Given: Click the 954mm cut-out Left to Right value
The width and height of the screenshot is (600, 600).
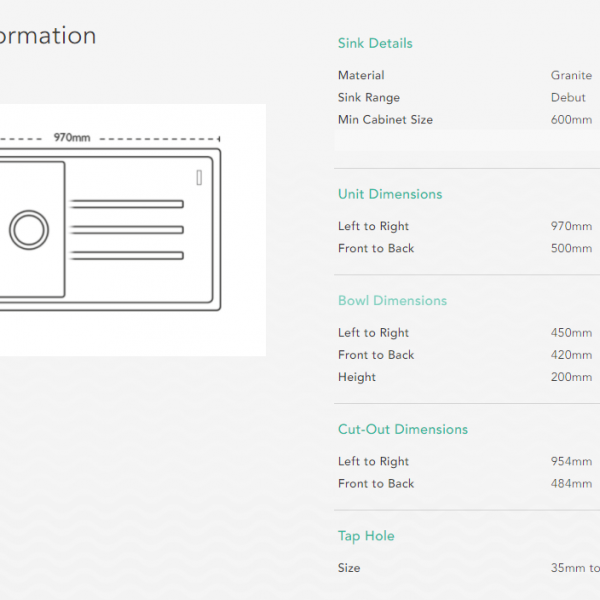Looking at the screenshot, I should pos(571,461).
